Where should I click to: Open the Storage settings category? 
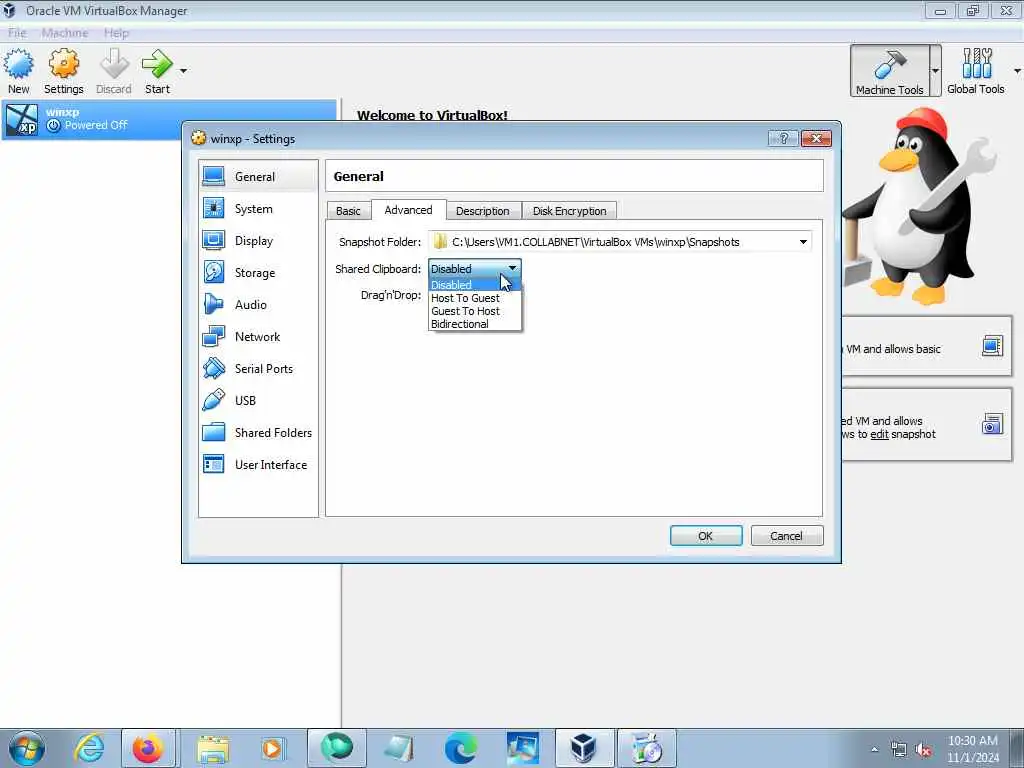pos(259,272)
